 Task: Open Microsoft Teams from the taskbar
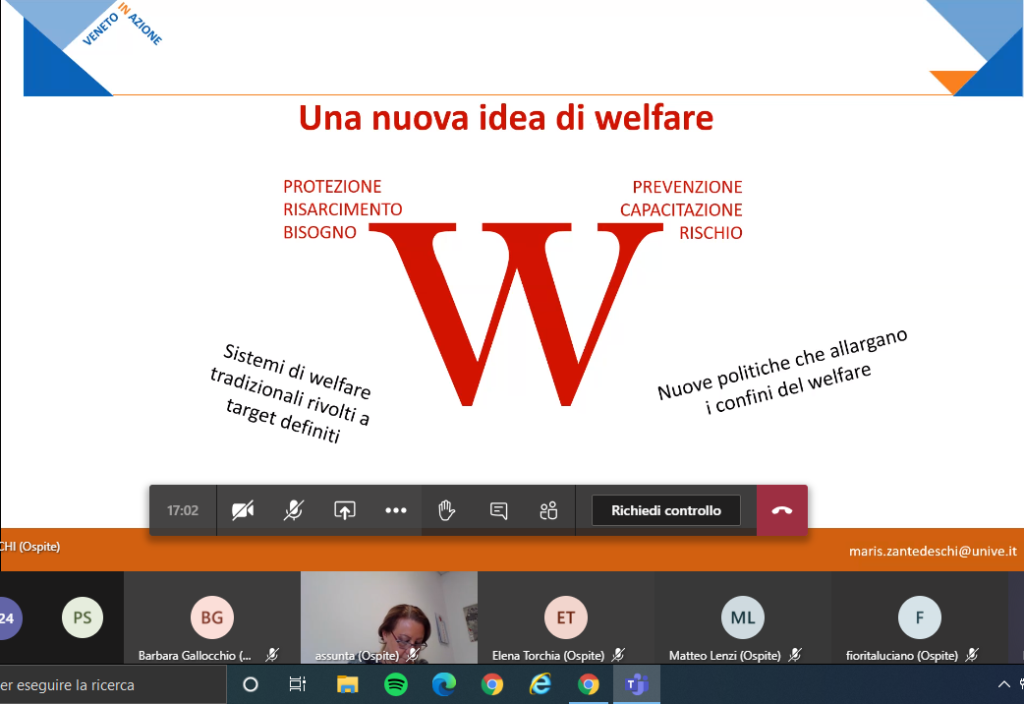point(636,685)
